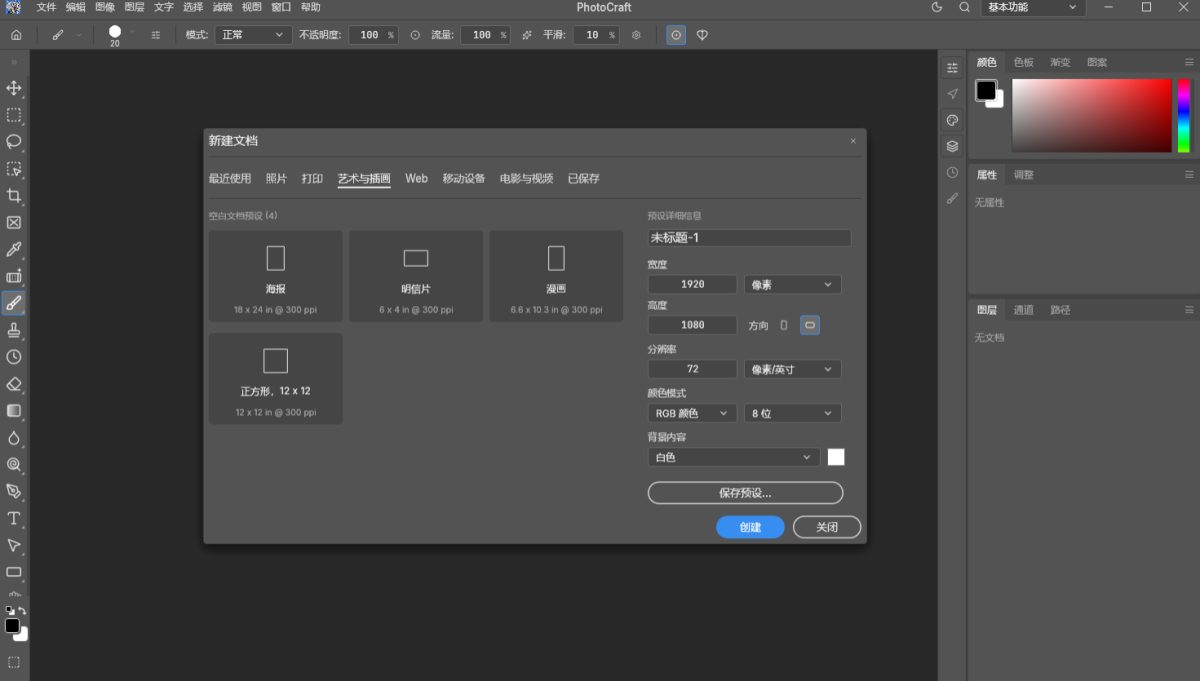Select the Eyedropper tool

tap(14, 249)
